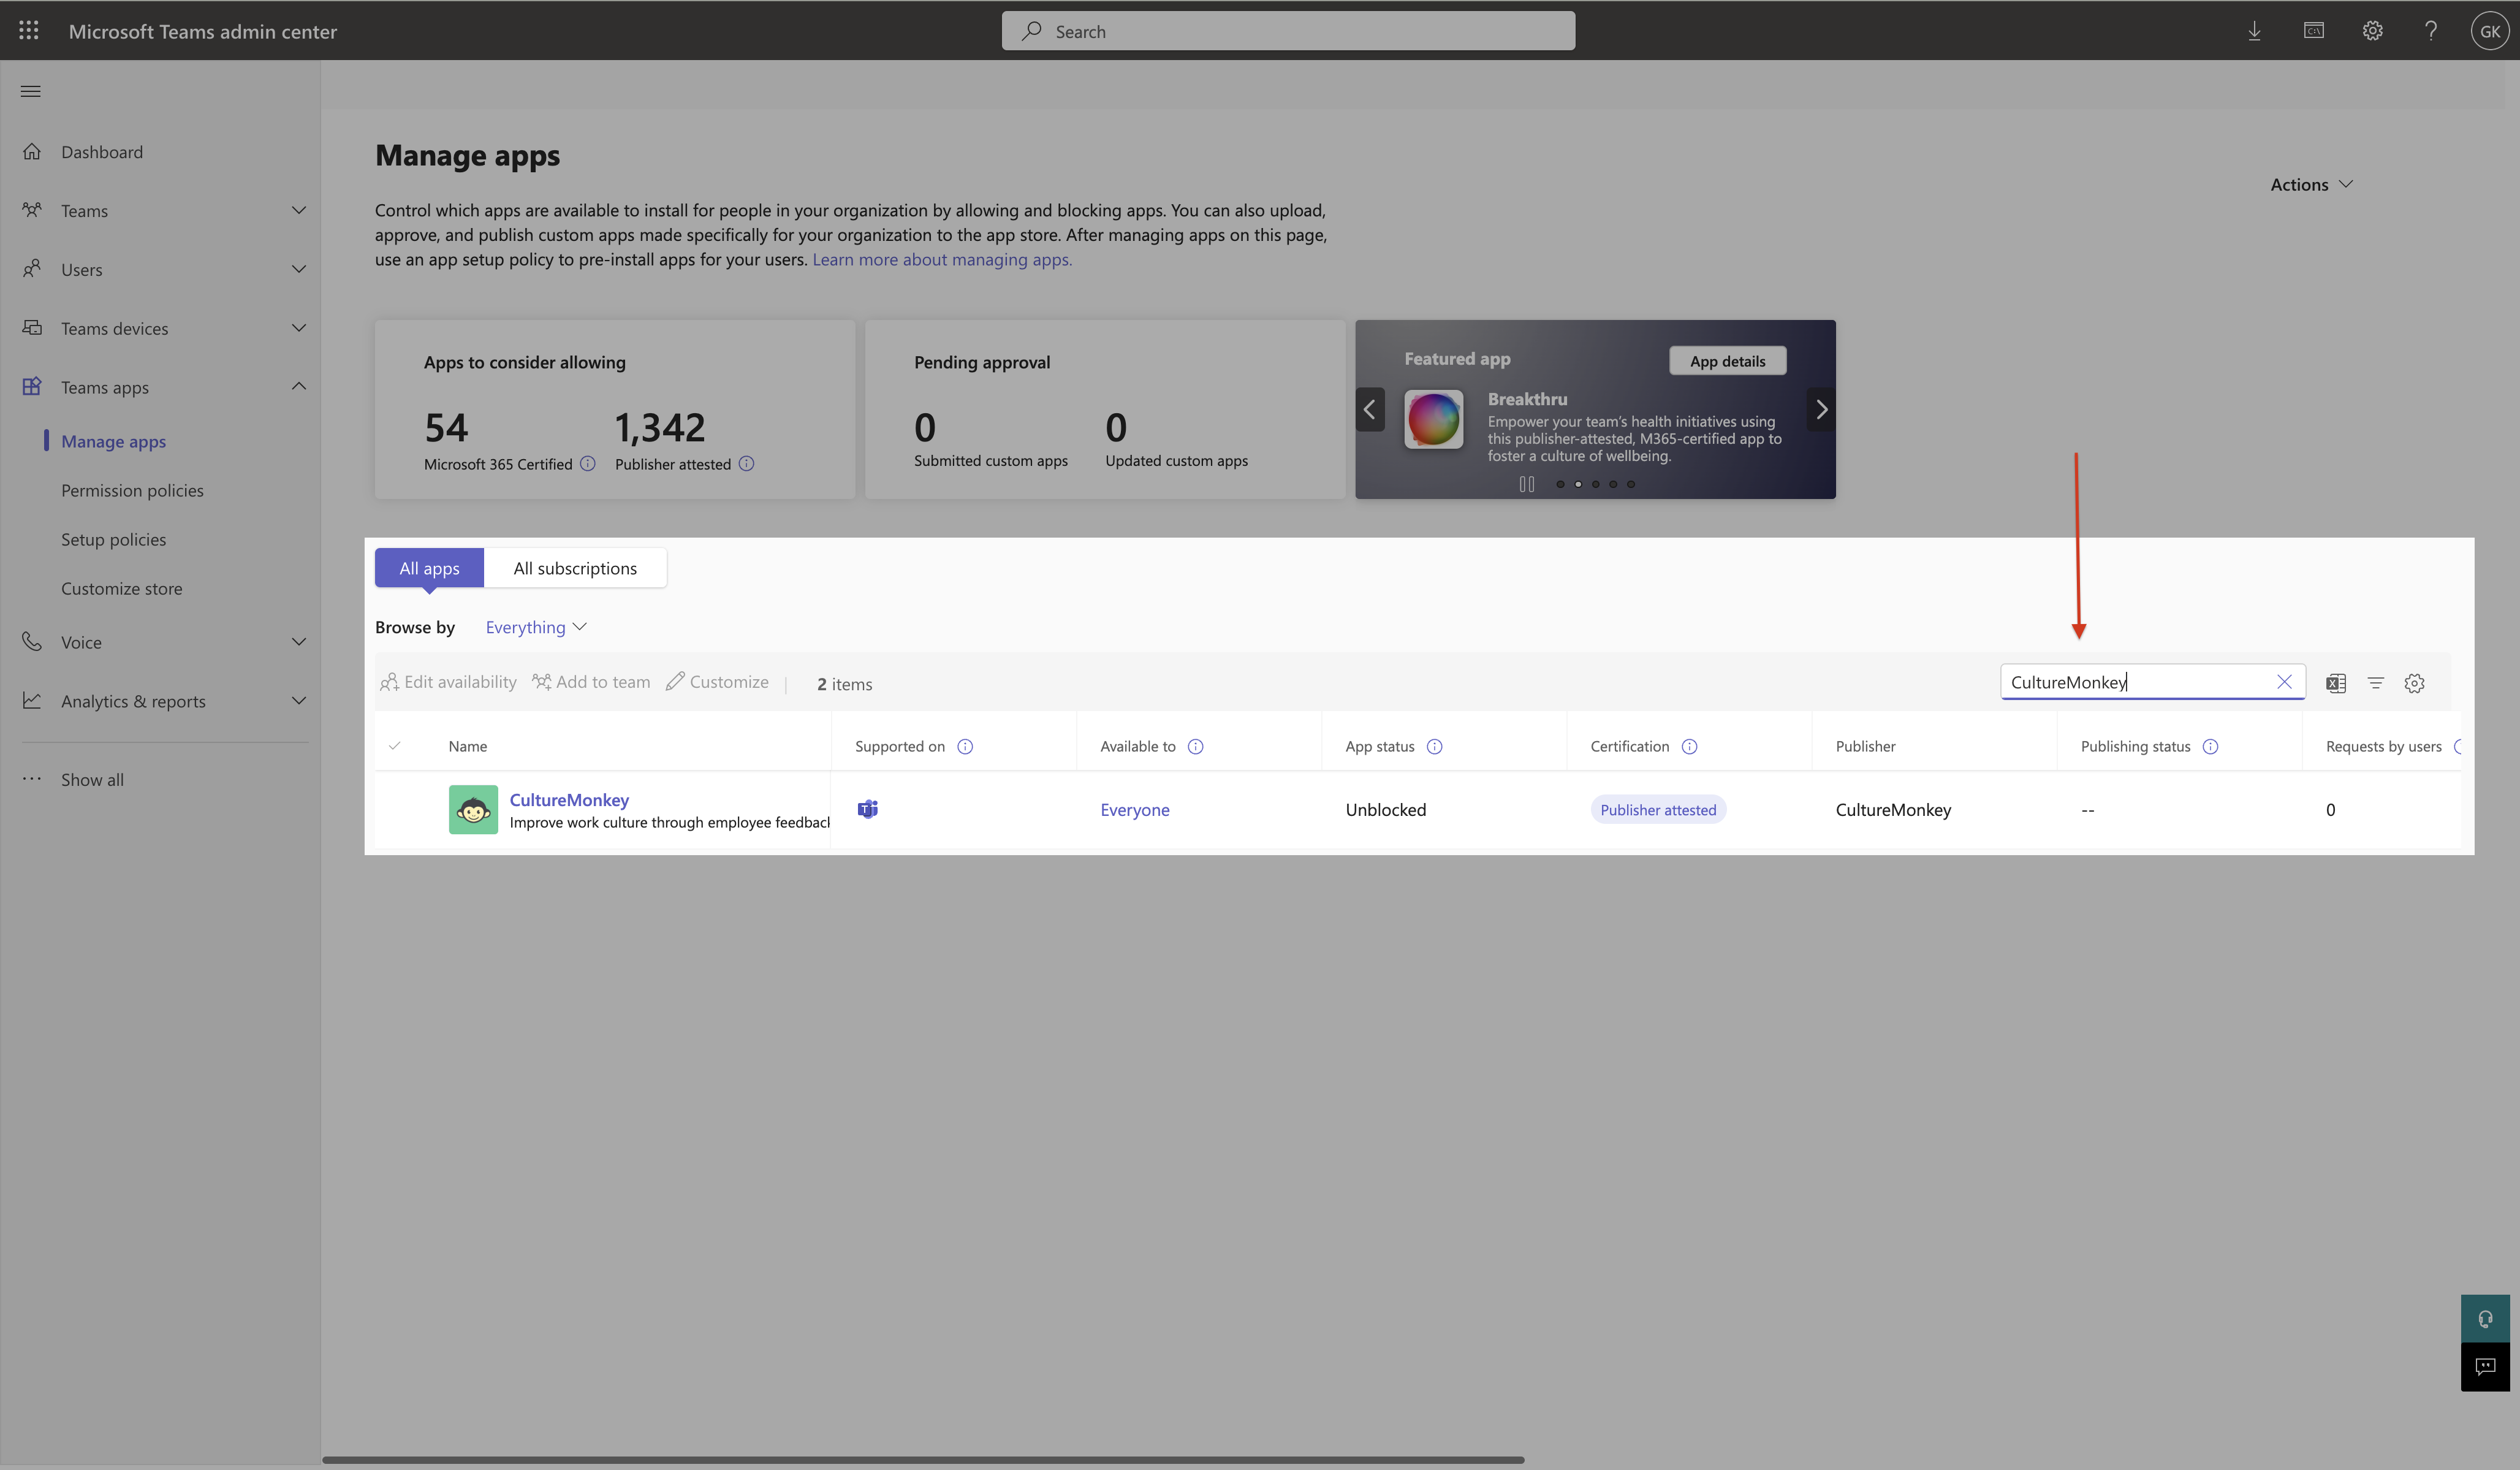
Task: Click the CultureMonkey monkey app icon
Action: (x=473, y=810)
